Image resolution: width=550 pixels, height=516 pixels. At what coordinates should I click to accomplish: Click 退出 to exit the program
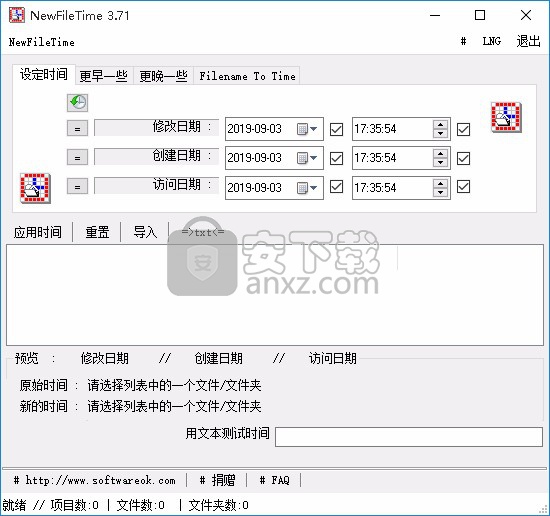coord(528,41)
